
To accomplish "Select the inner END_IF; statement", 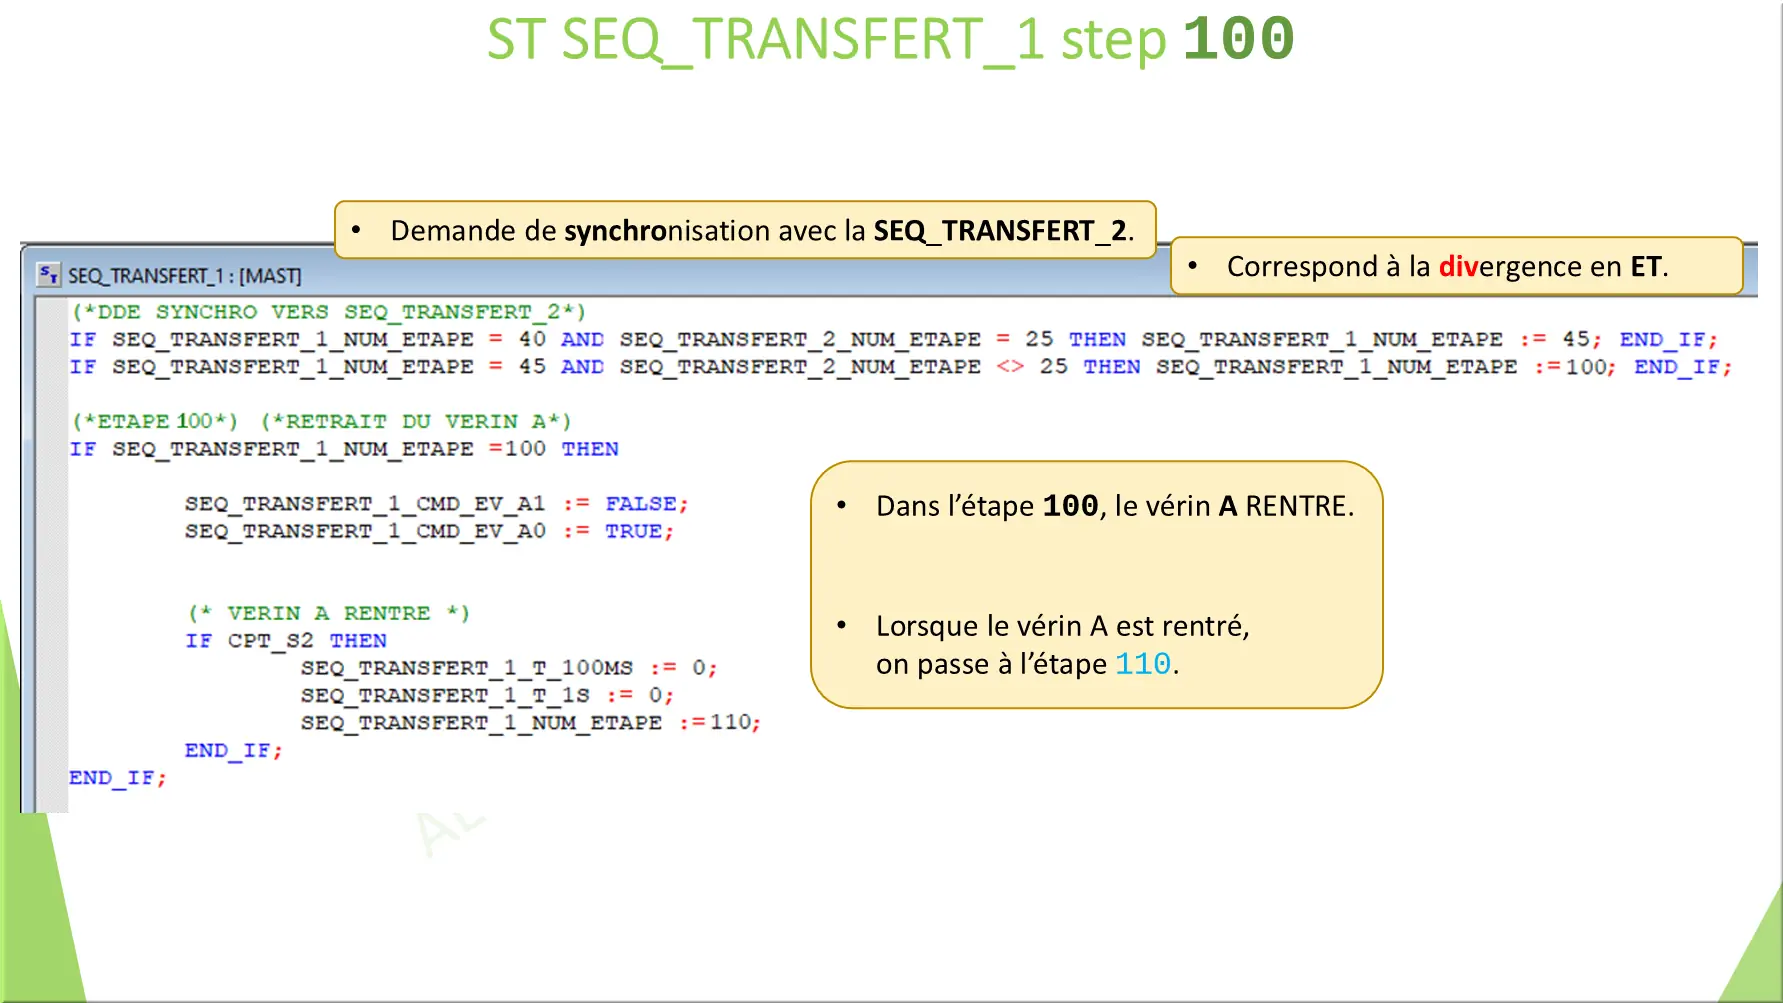I will (232, 750).
